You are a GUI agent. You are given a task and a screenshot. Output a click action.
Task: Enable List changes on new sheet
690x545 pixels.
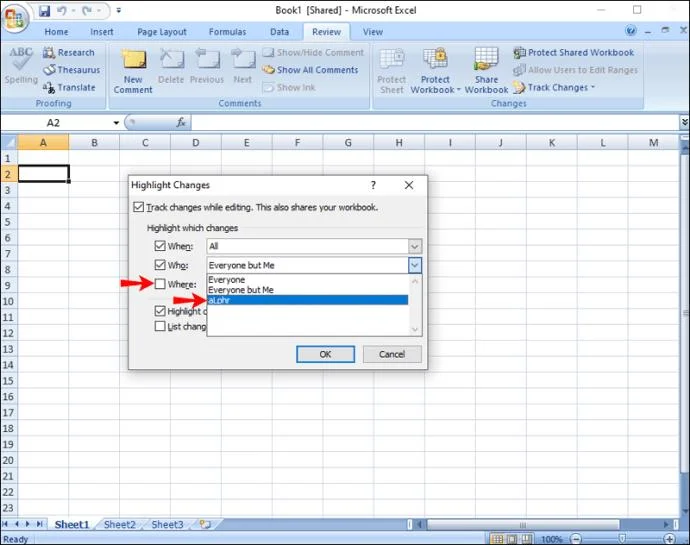coord(160,326)
